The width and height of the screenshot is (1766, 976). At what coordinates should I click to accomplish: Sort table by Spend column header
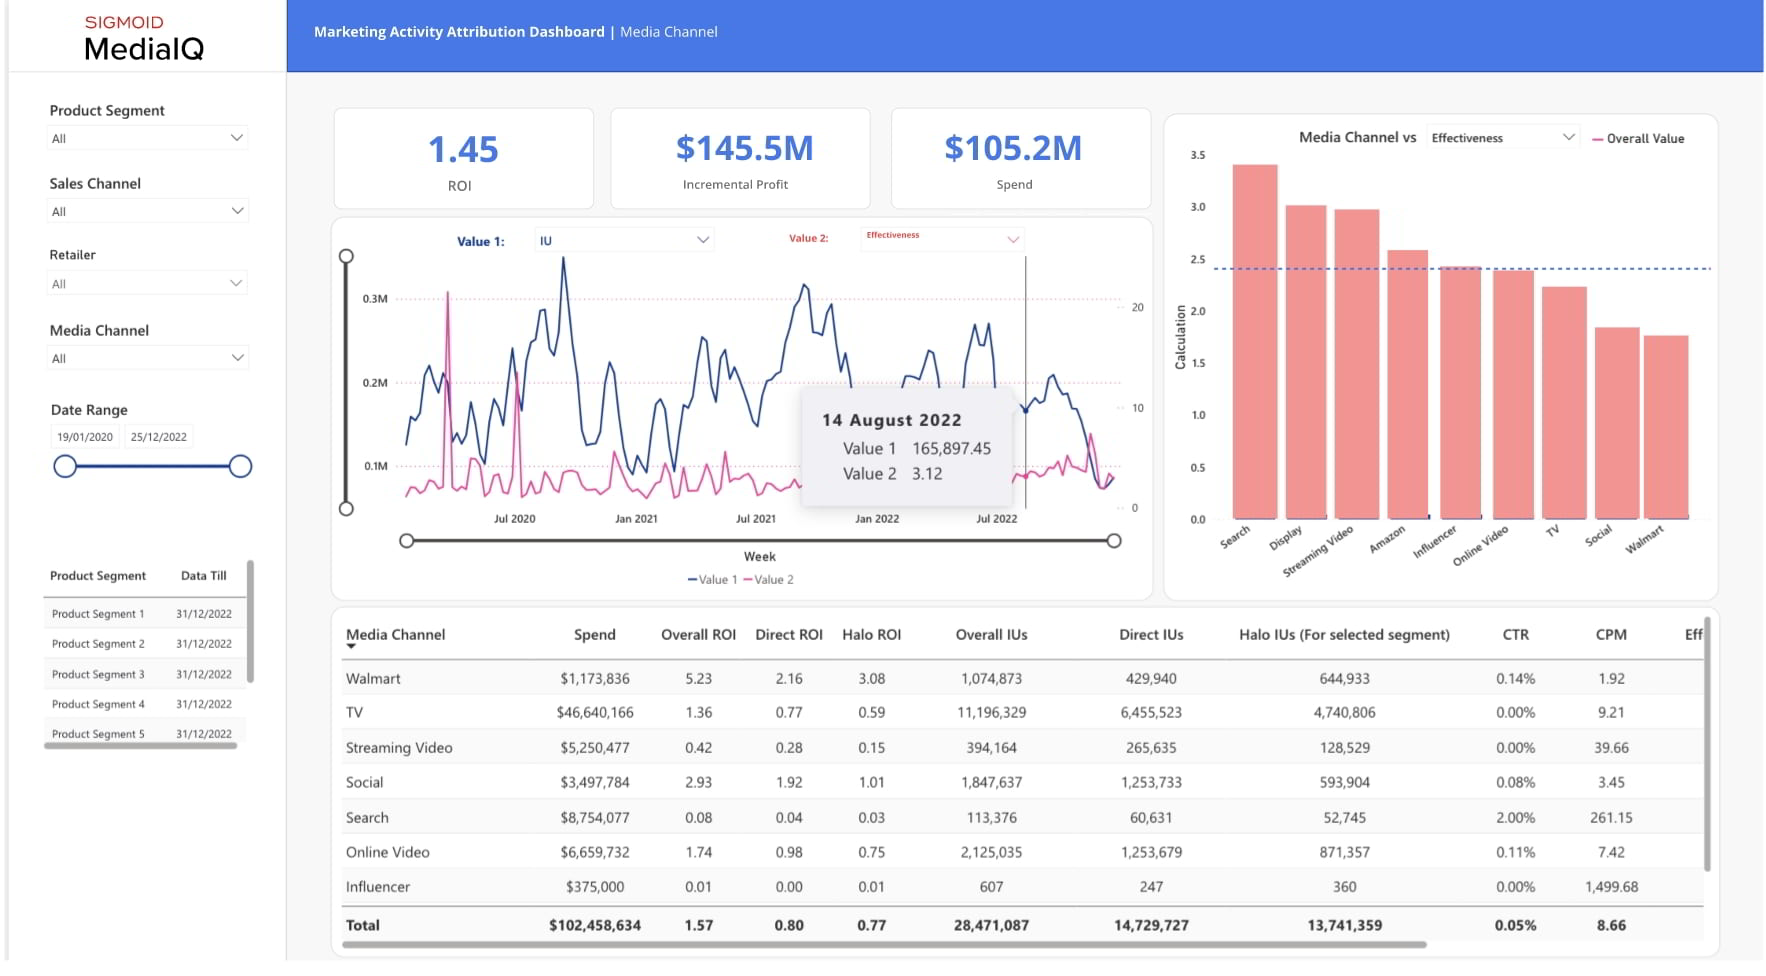pos(594,635)
